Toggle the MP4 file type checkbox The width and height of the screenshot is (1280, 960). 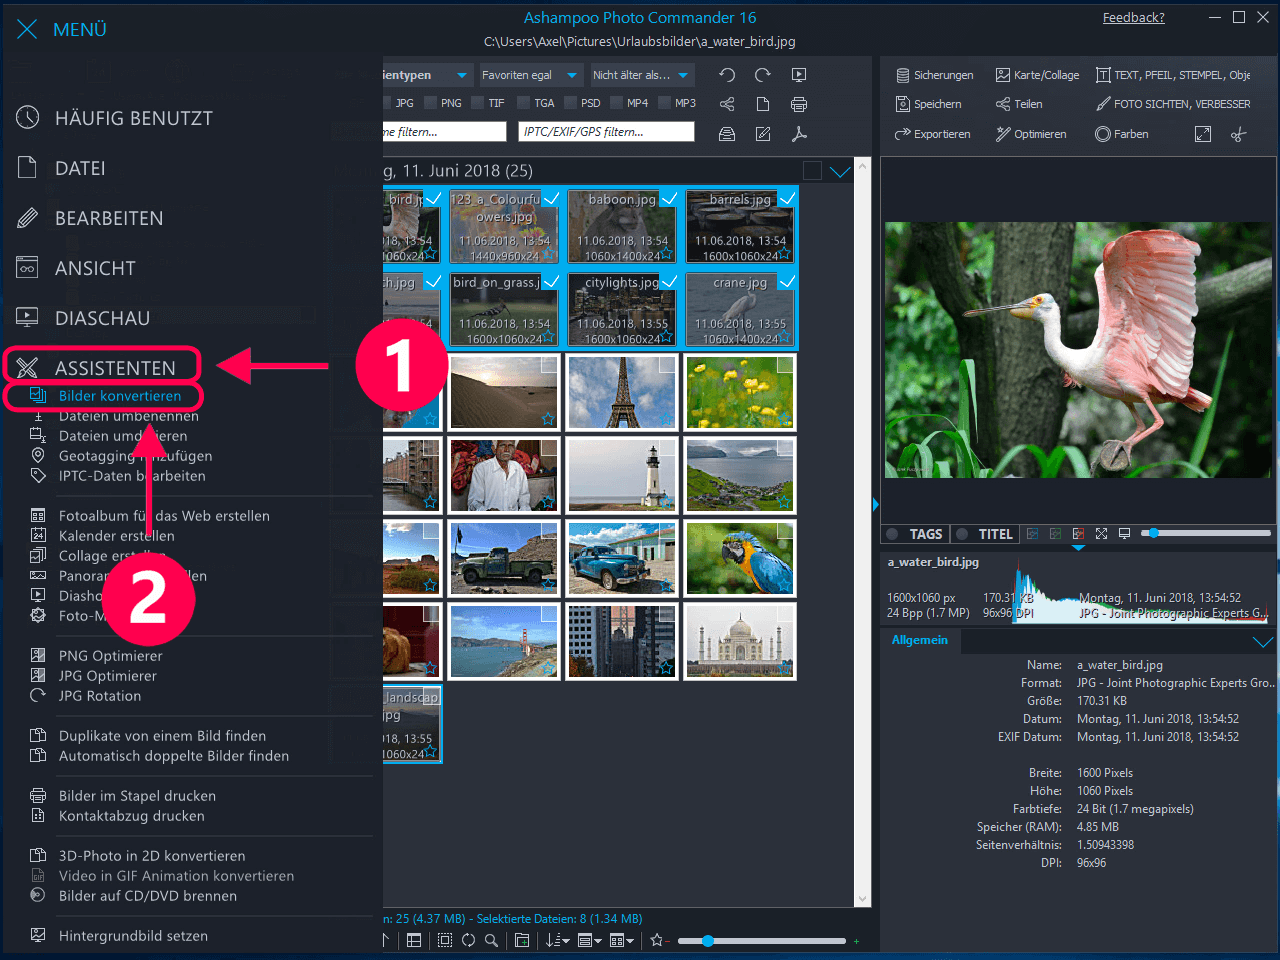[617, 103]
